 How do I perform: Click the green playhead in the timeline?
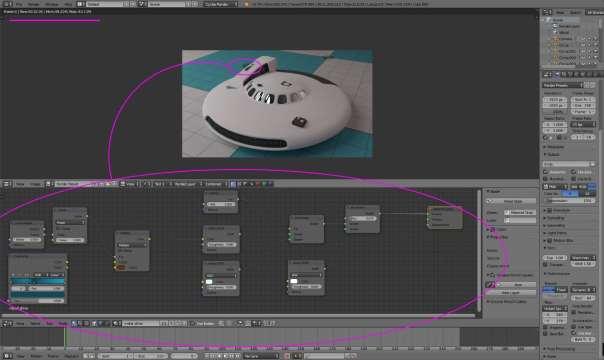click(65, 337)
